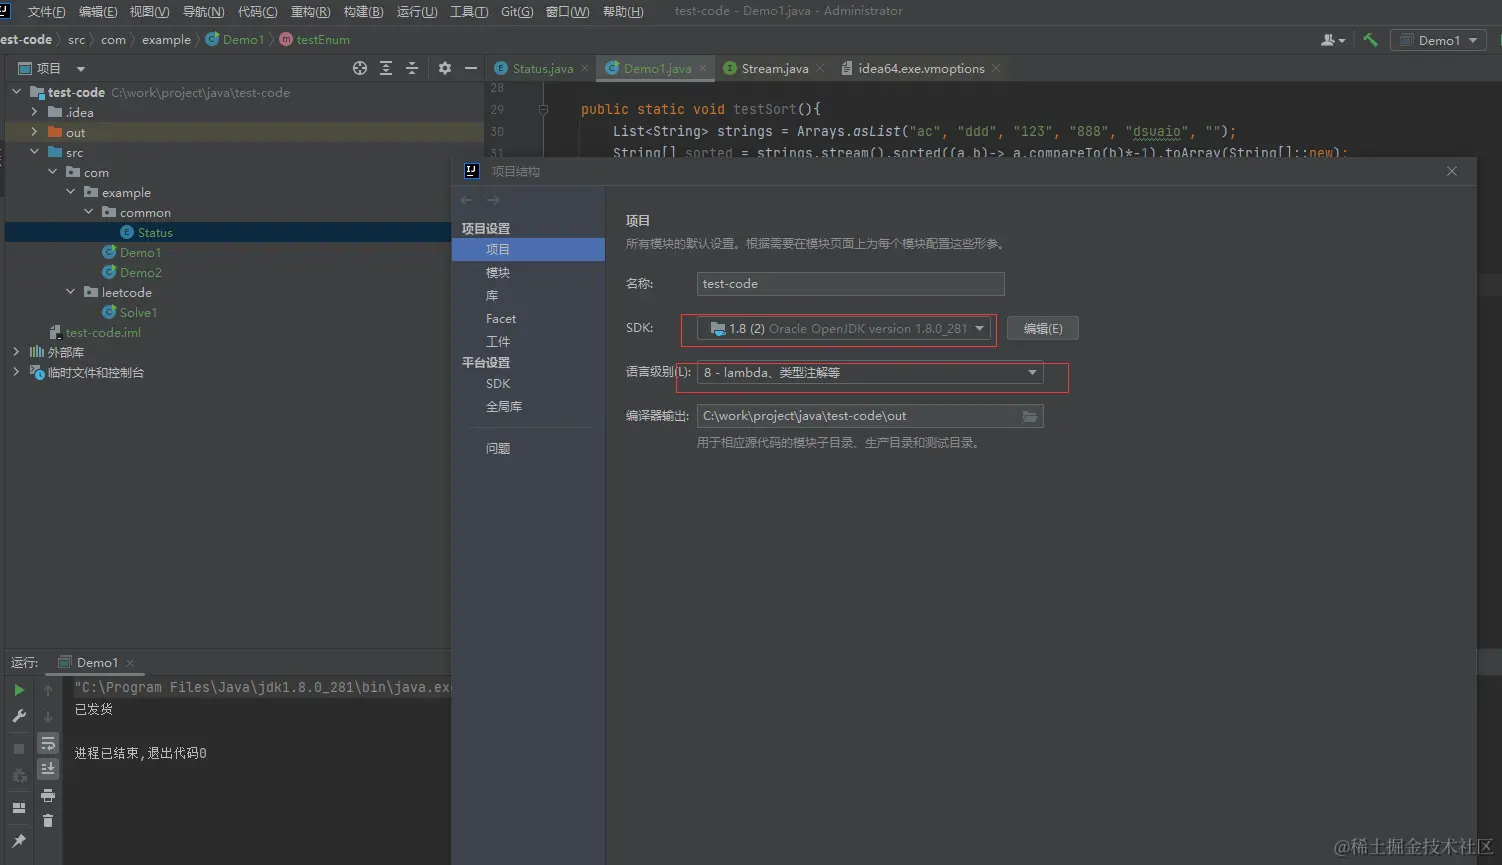Browse for the compiler output folder
Viewport: 1502px width, 865px height.
pos(1030,416)
